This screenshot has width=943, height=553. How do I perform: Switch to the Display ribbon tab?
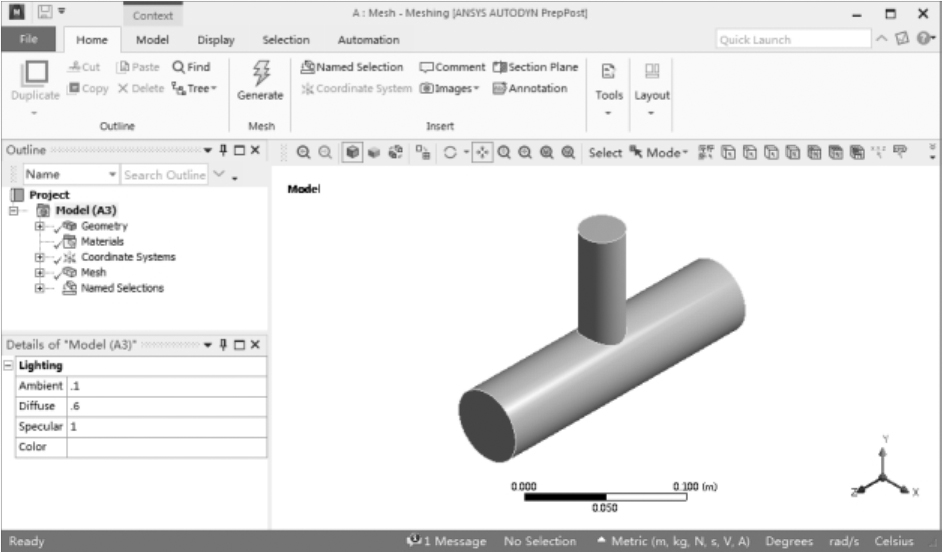pos(215,40)
